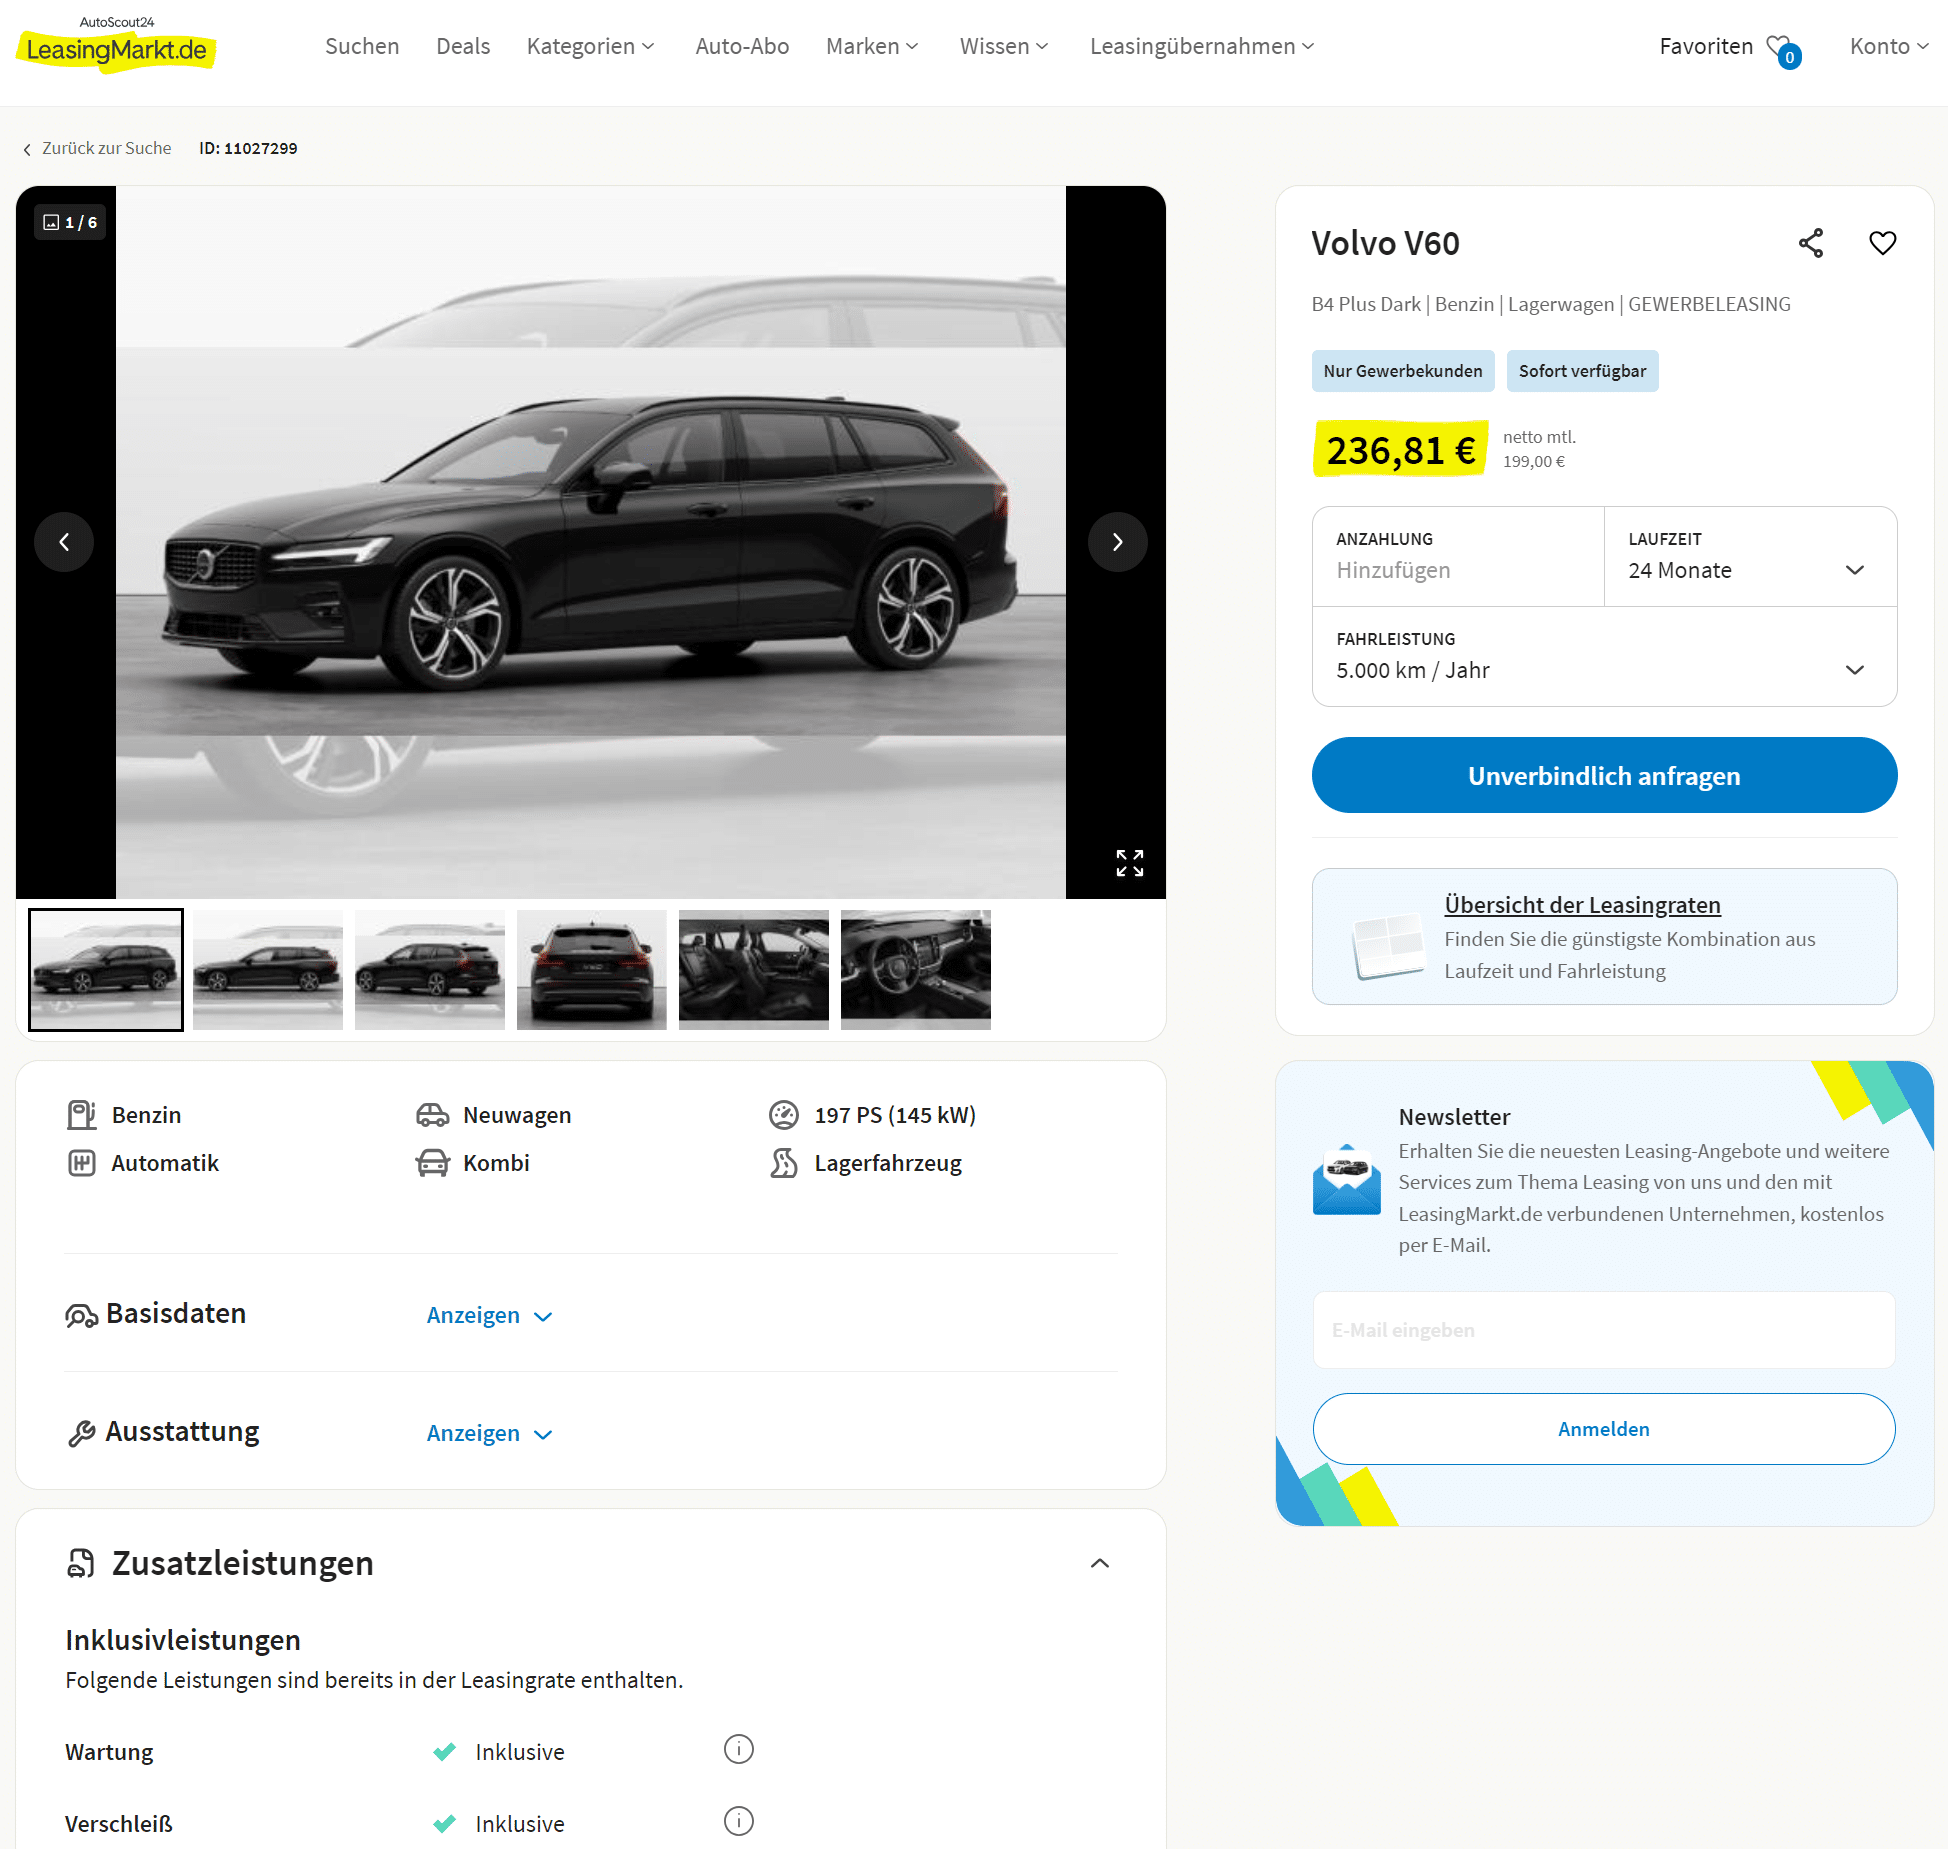
Task: Go back via Zurück zur Suche
Action: [97, 148]
